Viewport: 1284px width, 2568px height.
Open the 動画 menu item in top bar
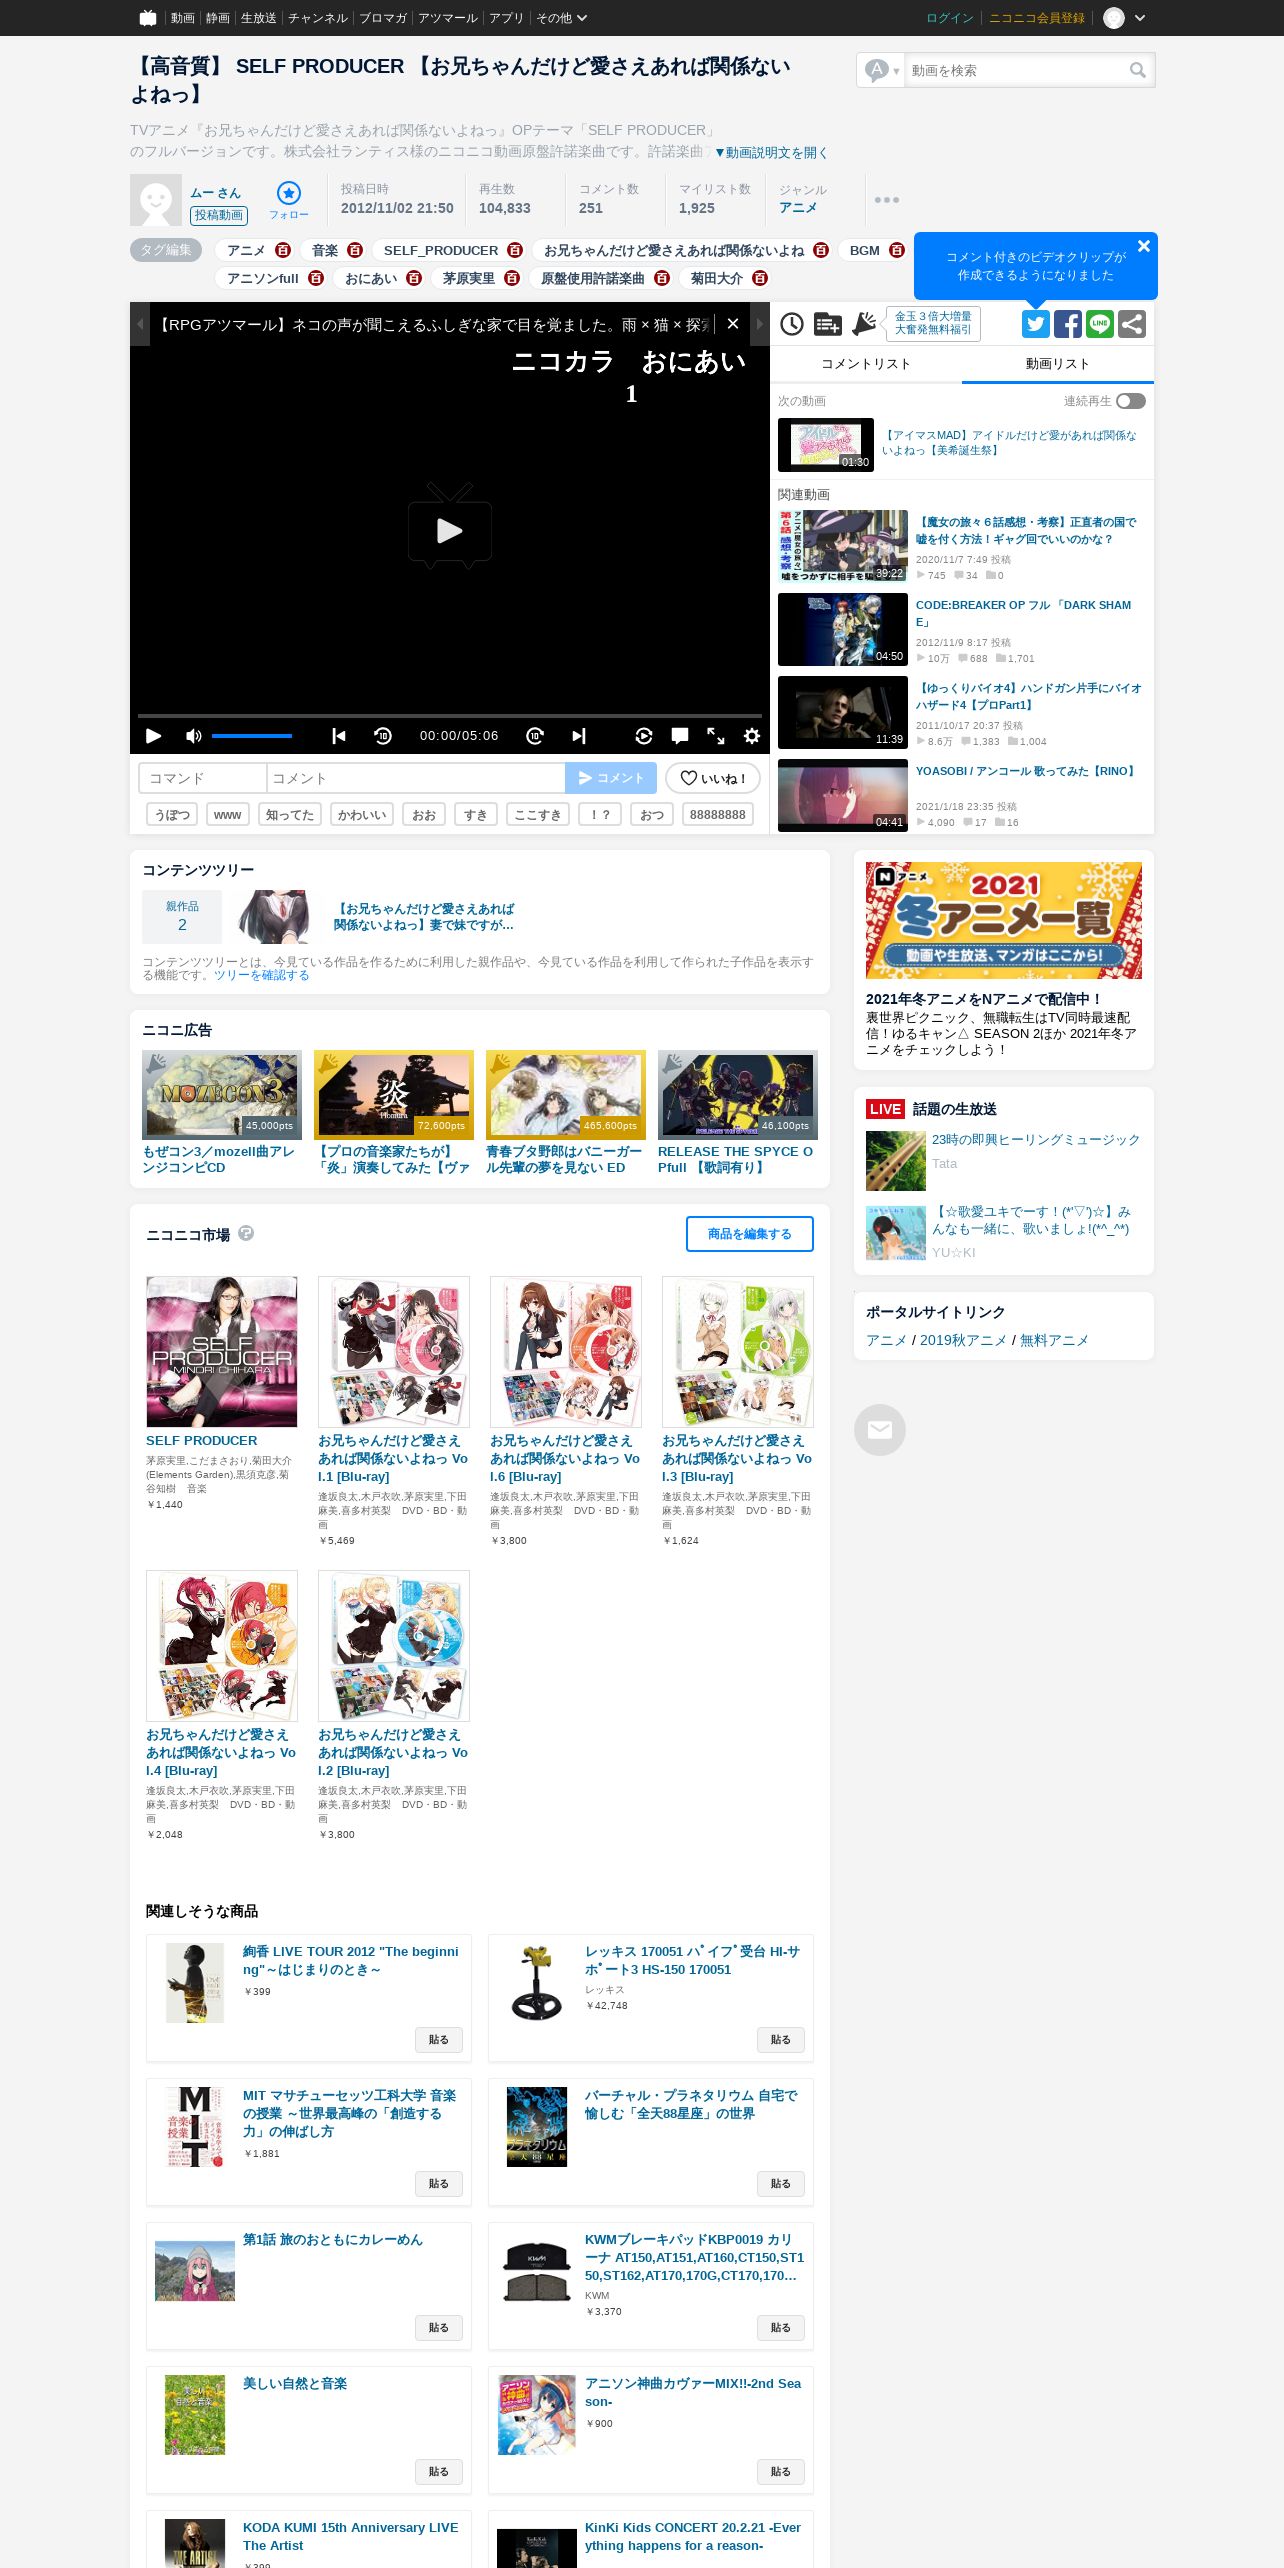(x=182, y=18)
